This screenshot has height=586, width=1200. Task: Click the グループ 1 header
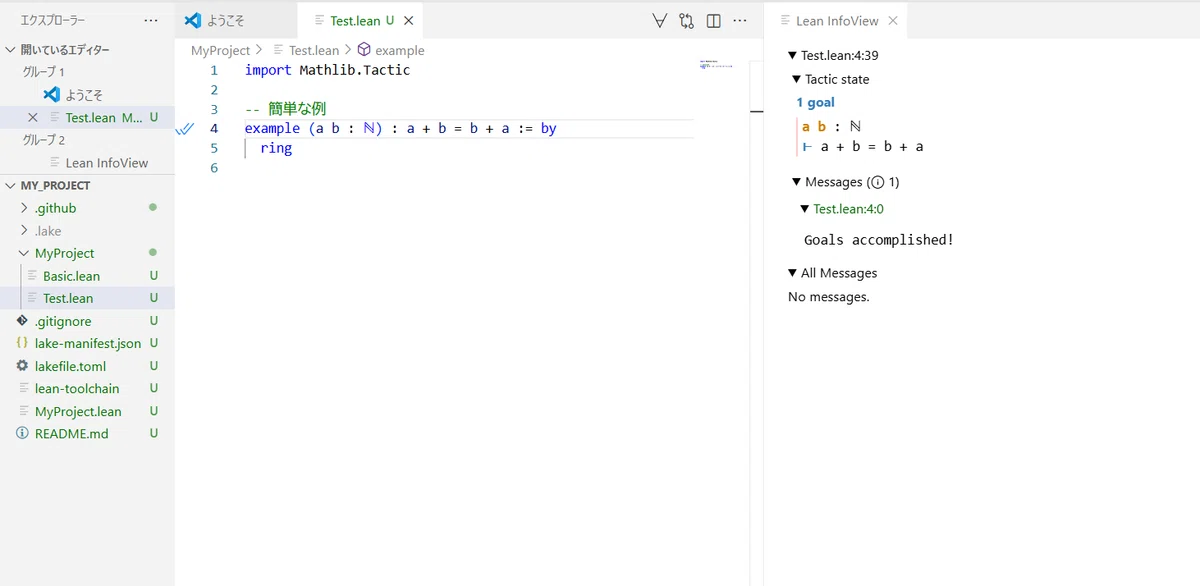pyautogui.click(x=43, y=72)
